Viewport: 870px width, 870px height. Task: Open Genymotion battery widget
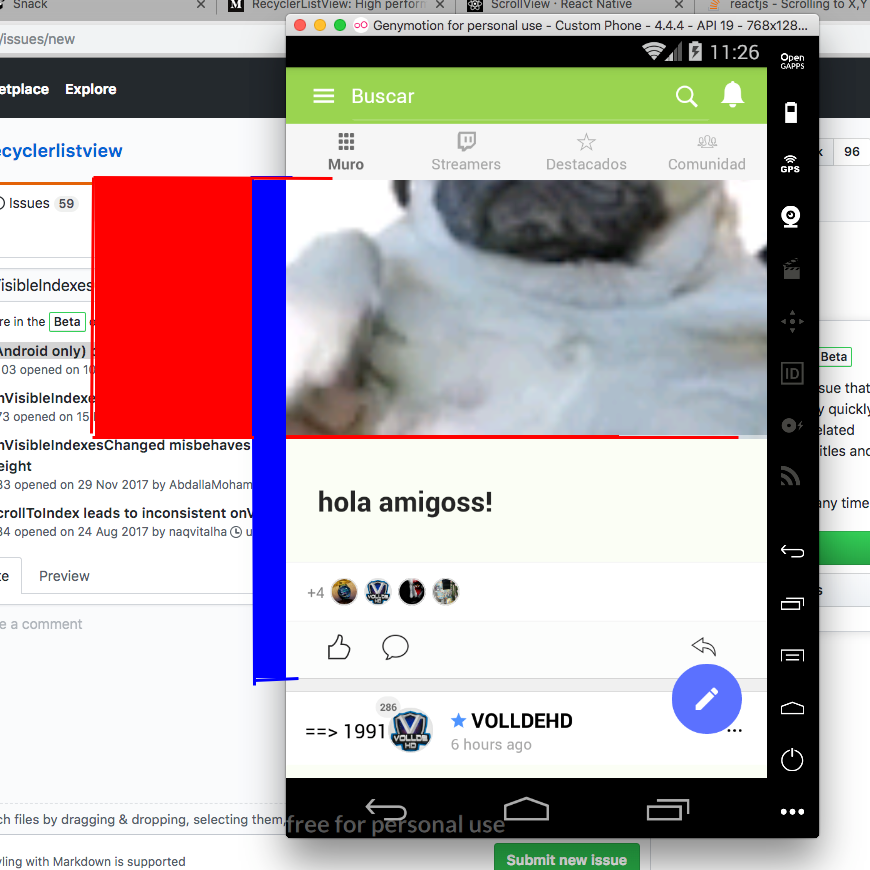(791, 112)
